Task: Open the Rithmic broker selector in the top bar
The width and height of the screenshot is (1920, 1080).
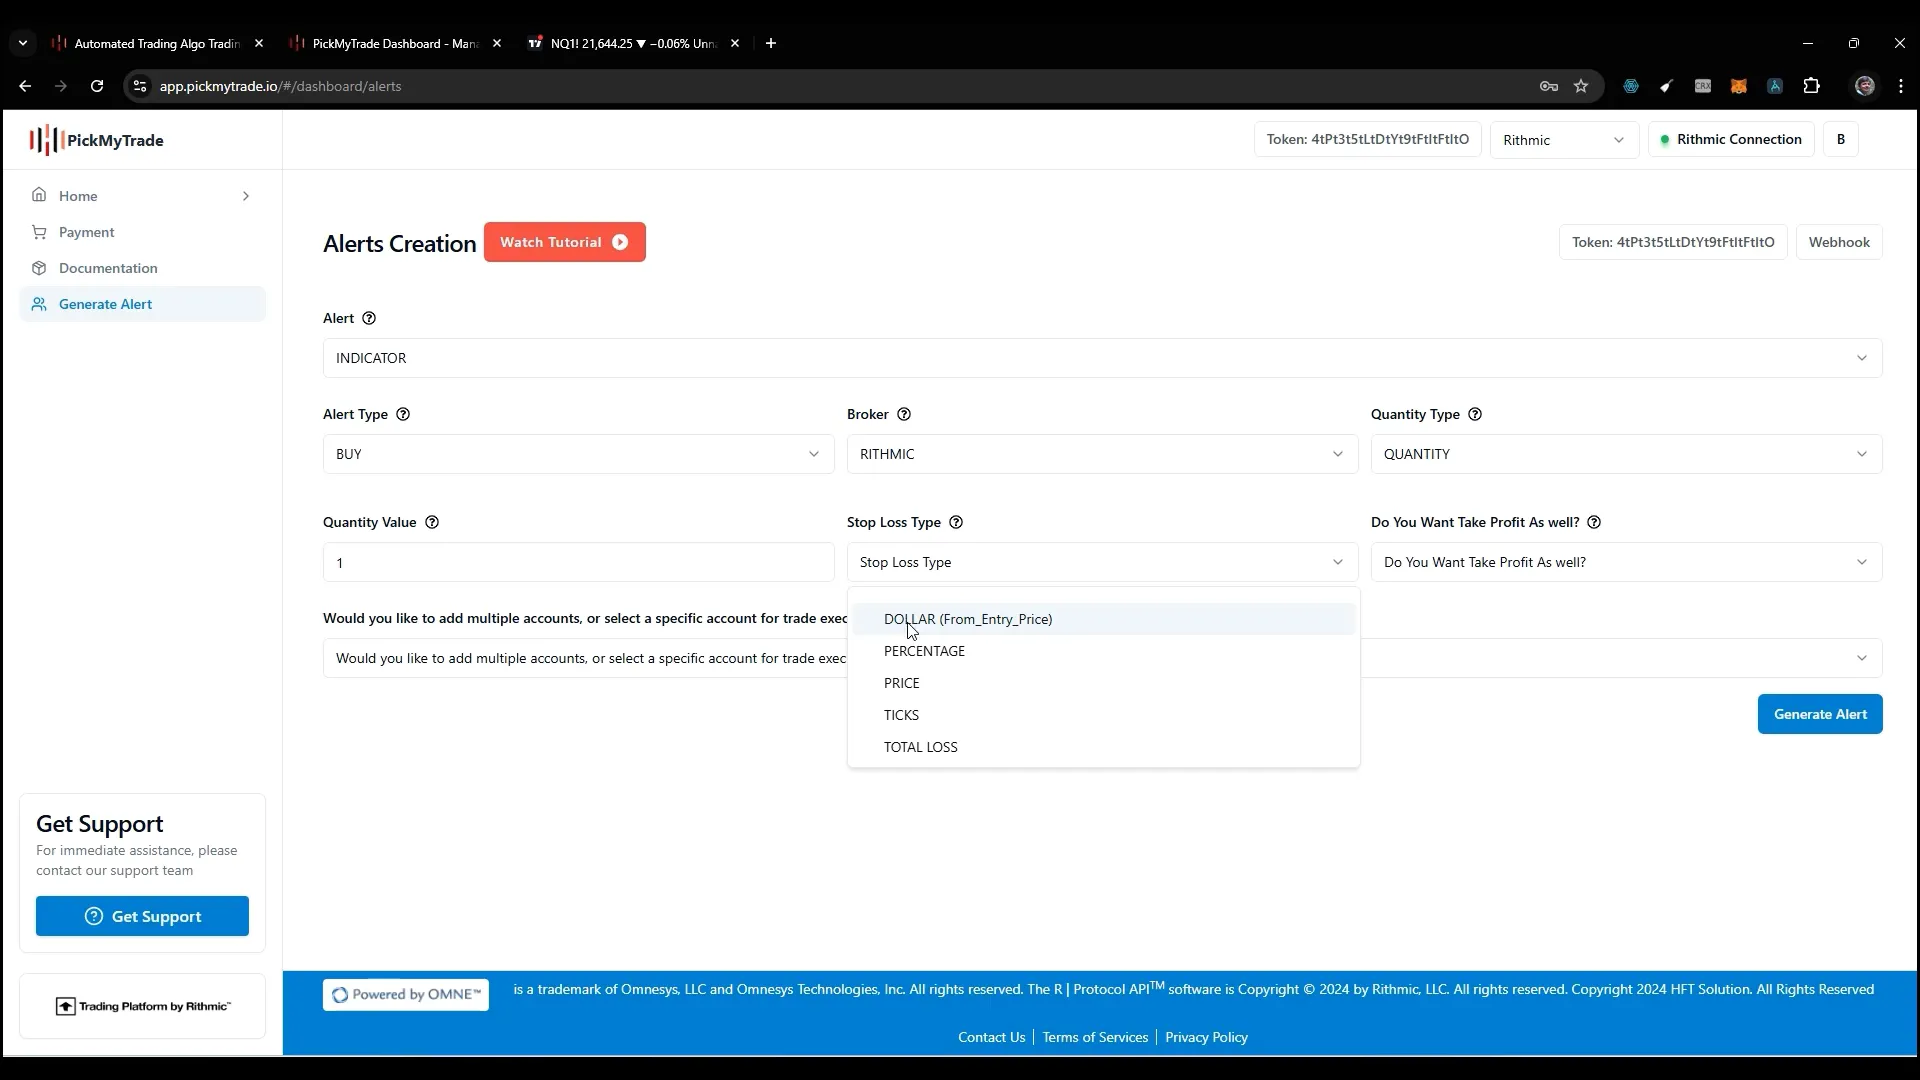Action: pyautogui.click(x=1564, y=140)
